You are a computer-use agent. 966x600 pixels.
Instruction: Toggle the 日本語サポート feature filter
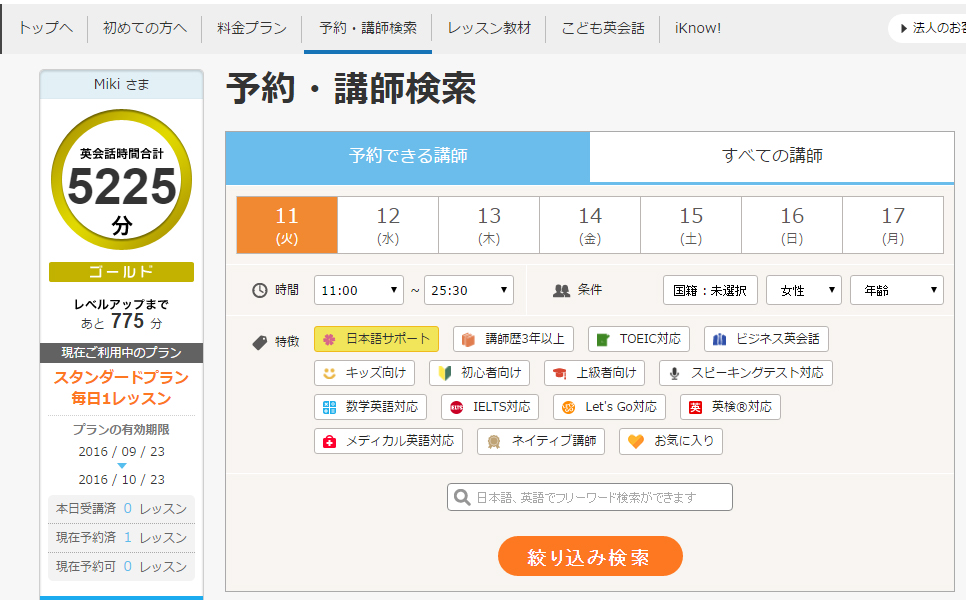click(x=376, y=339)
